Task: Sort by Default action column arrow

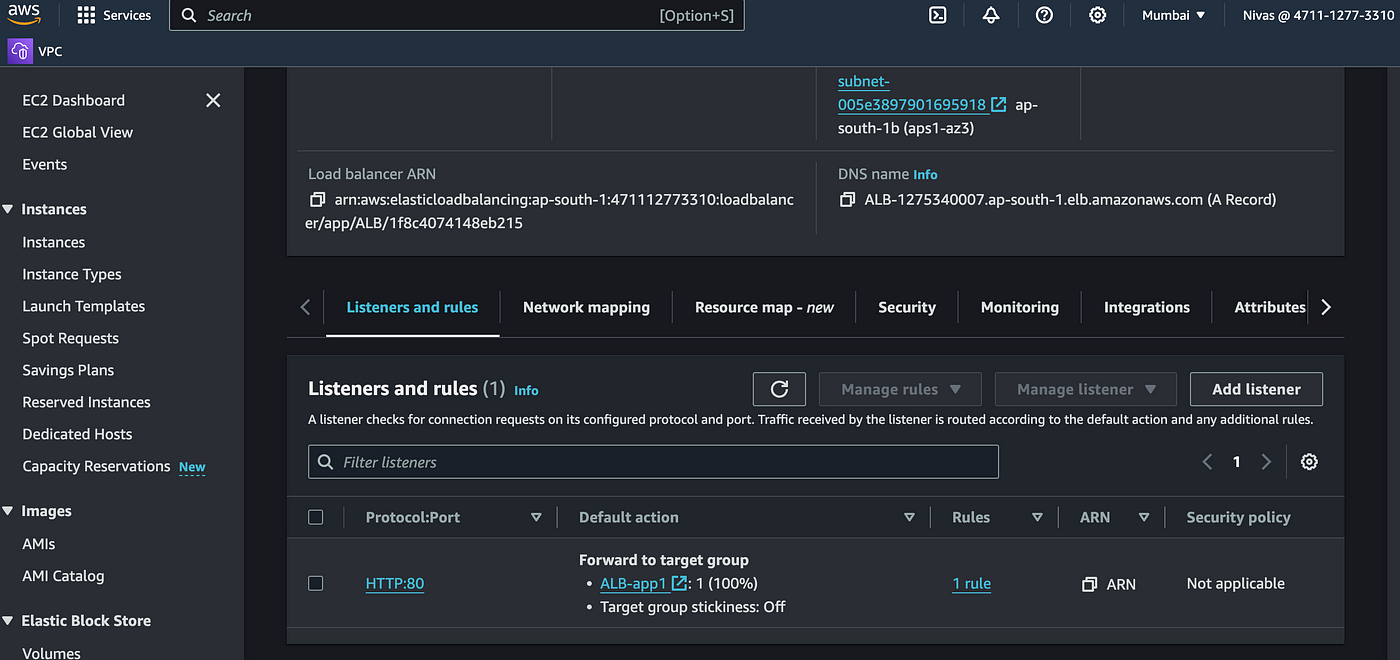Action: (x=909, y=517)
